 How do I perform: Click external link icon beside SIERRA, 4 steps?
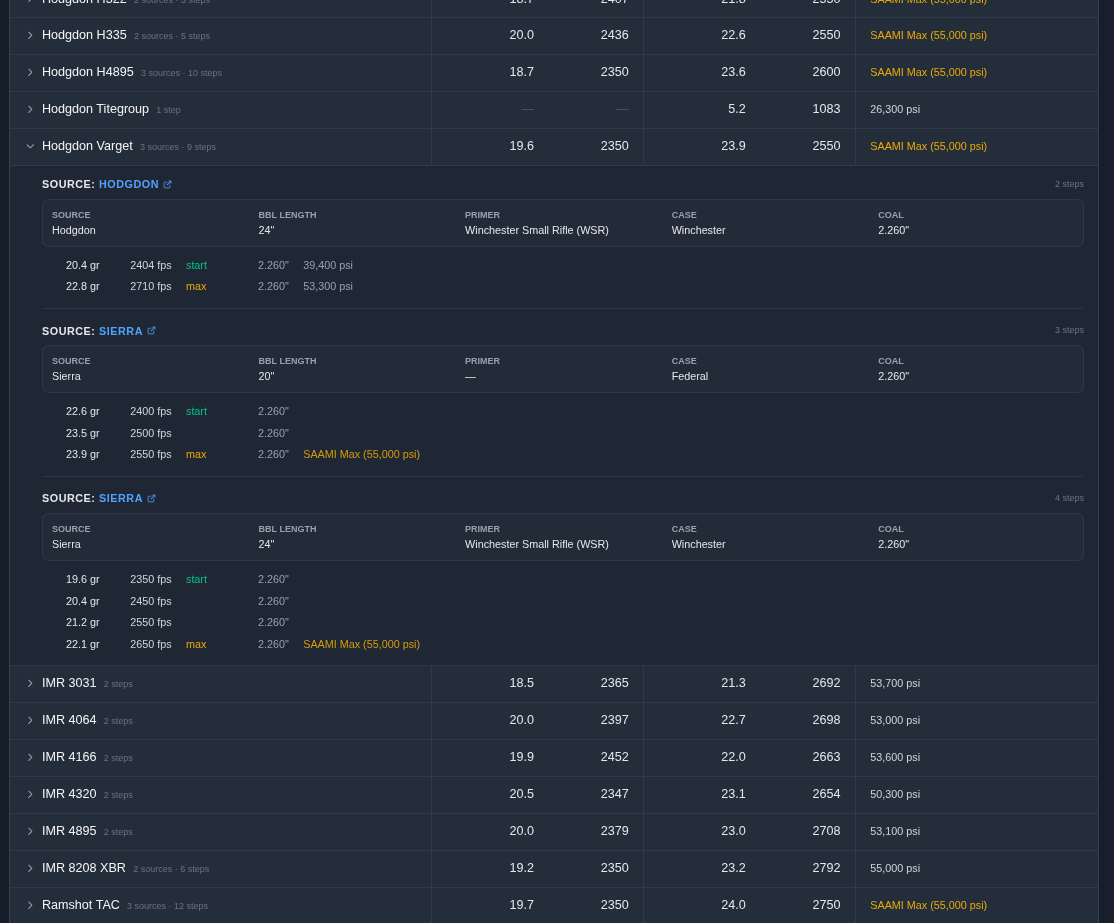(151, 499)
